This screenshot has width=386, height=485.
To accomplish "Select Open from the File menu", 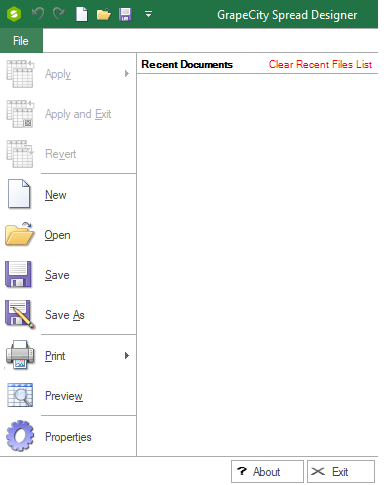I will [68, 235].
